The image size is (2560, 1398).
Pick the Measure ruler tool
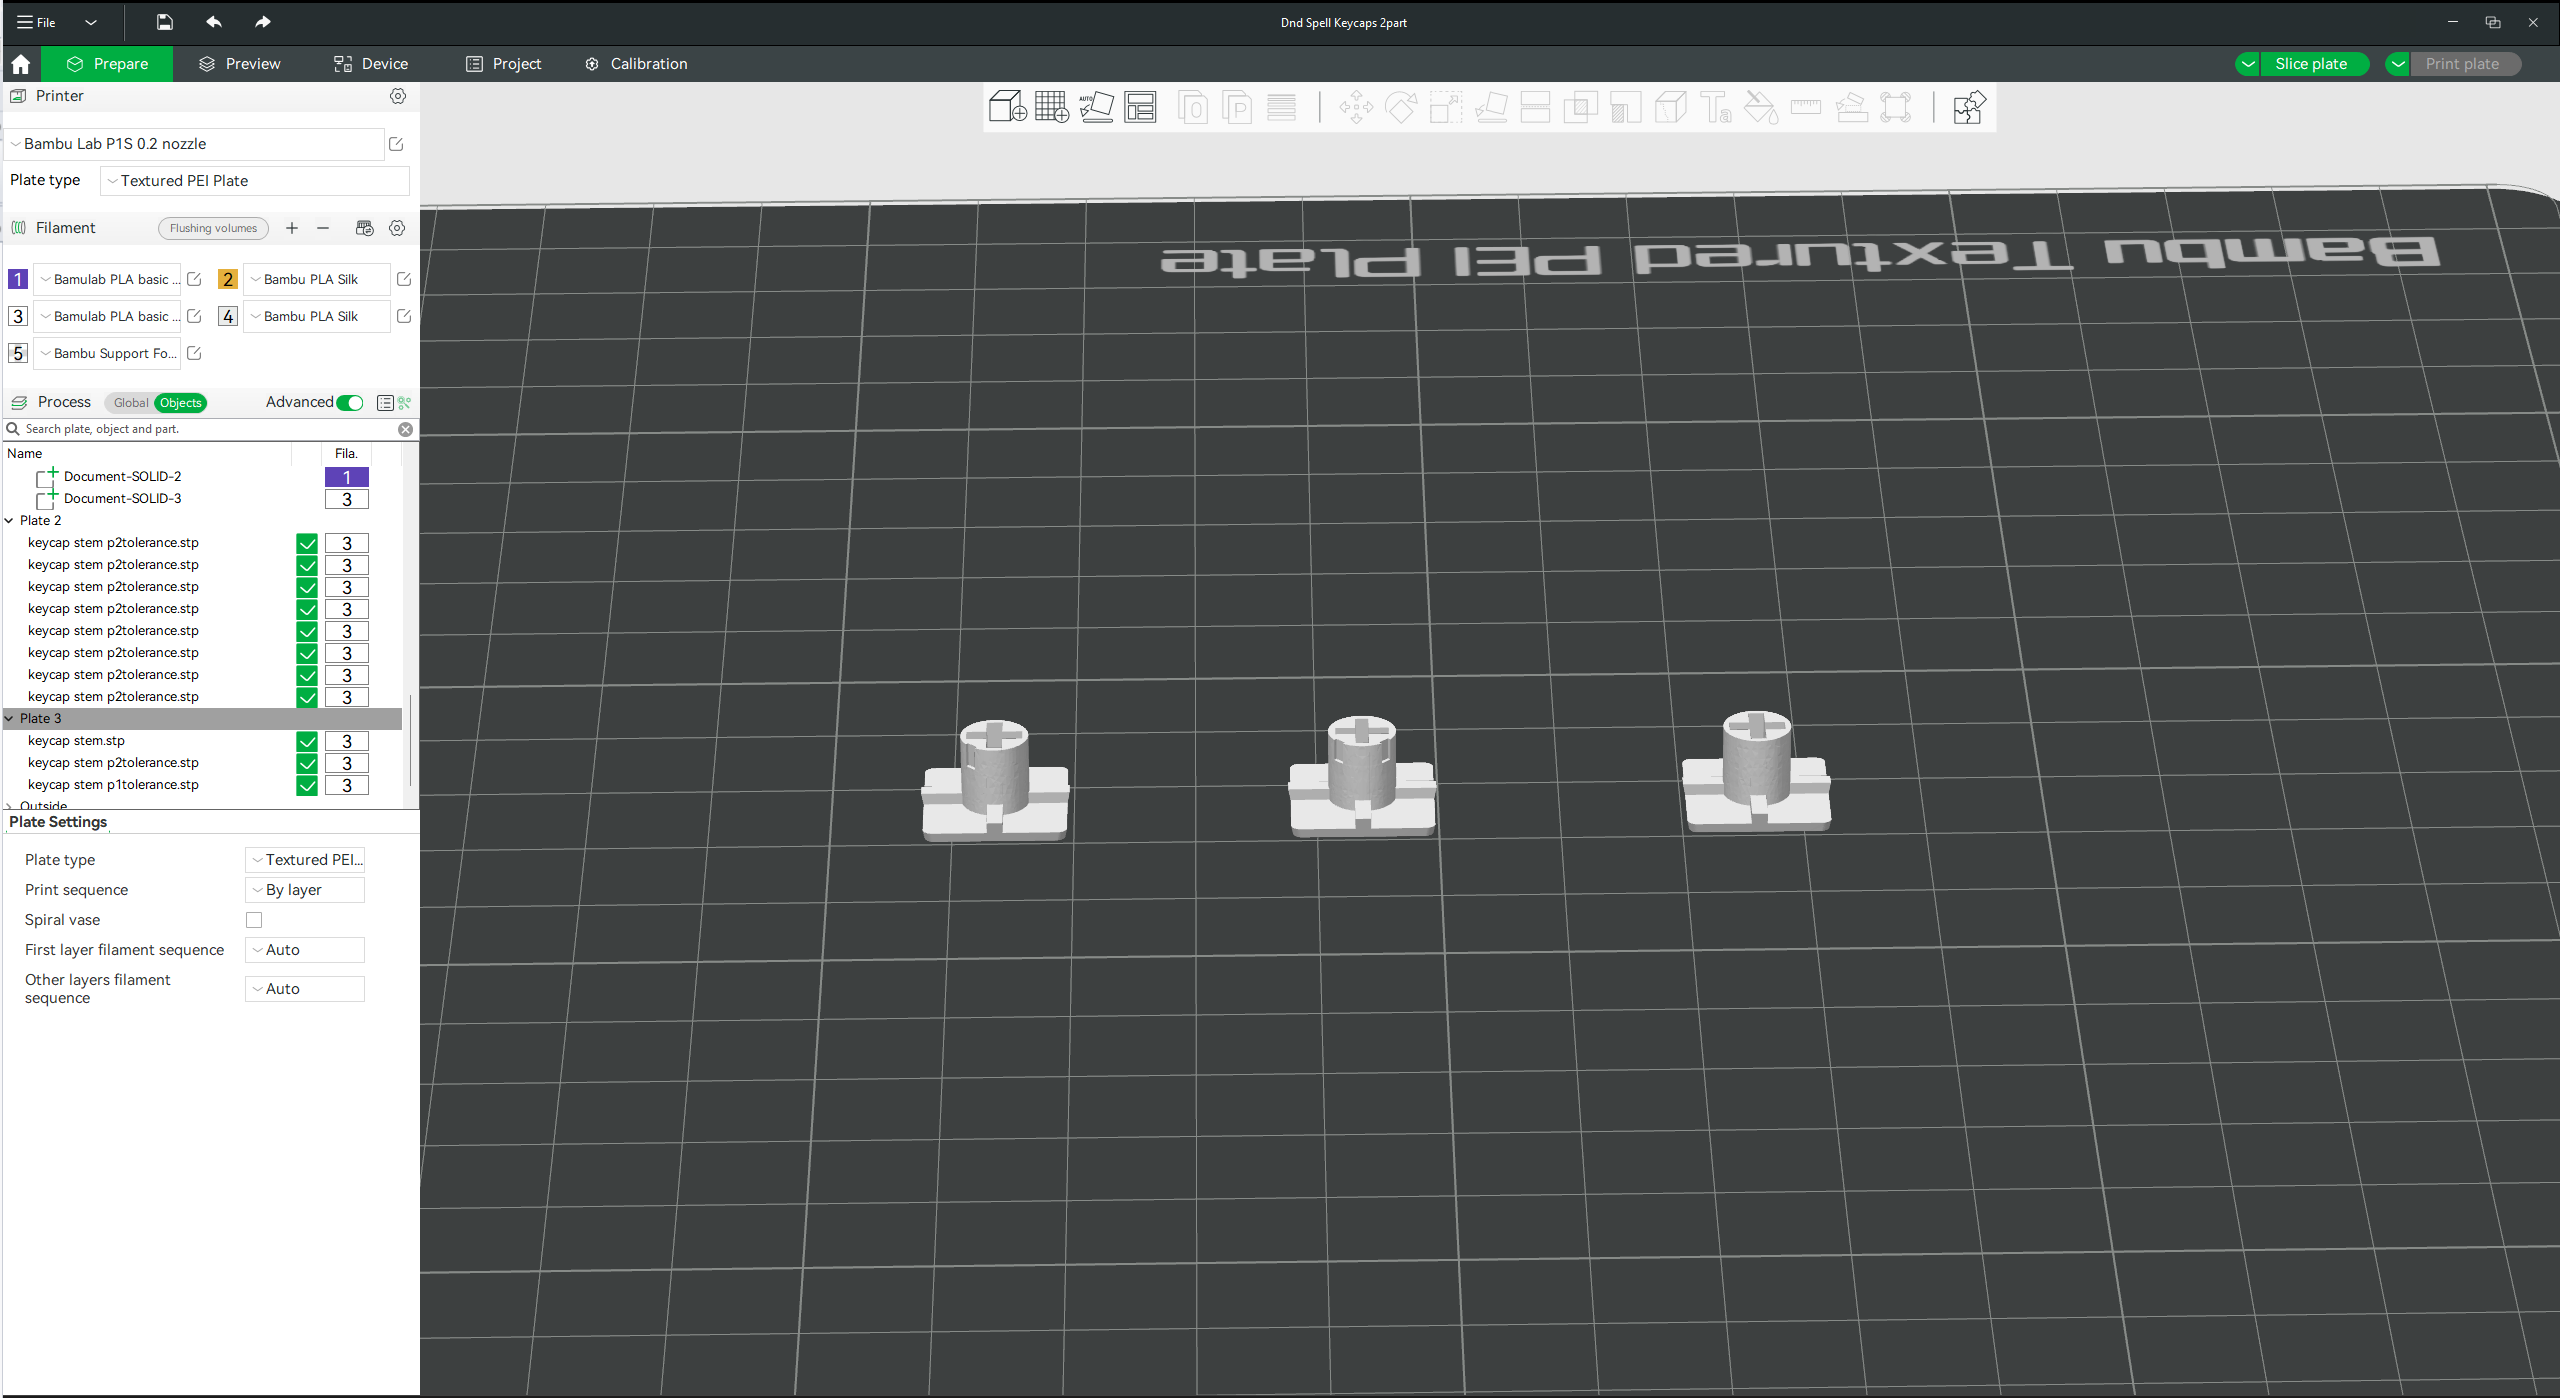click(x=1805, y=106)
